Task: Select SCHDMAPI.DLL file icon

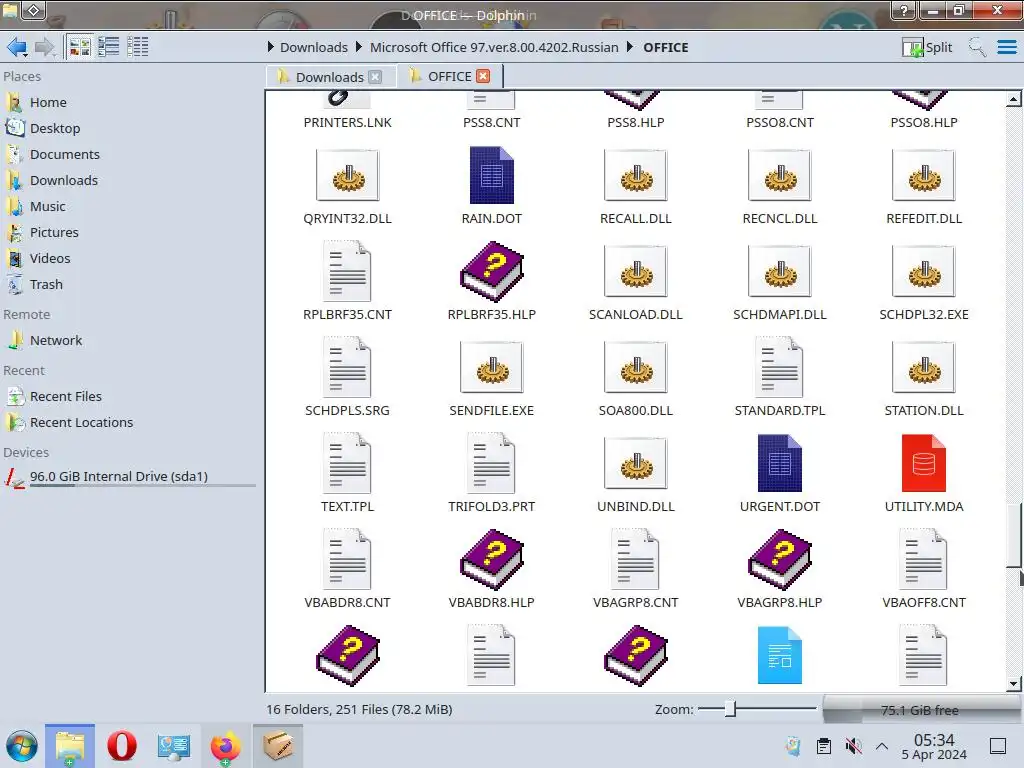Action: point(780,272)
